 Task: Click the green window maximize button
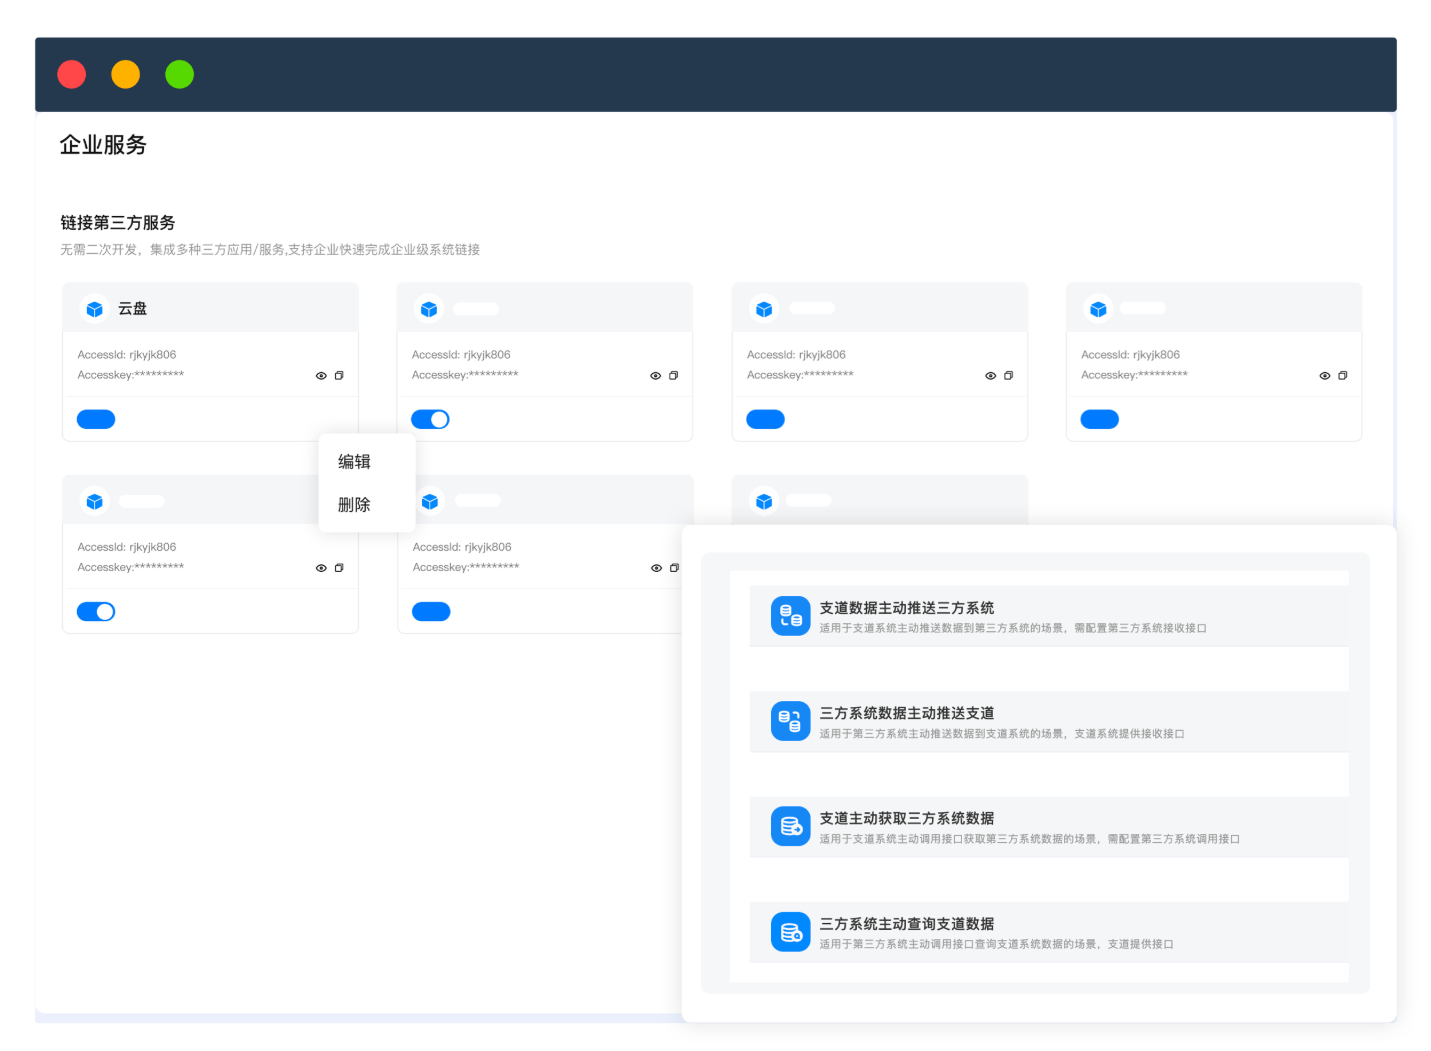pos(180,75)
